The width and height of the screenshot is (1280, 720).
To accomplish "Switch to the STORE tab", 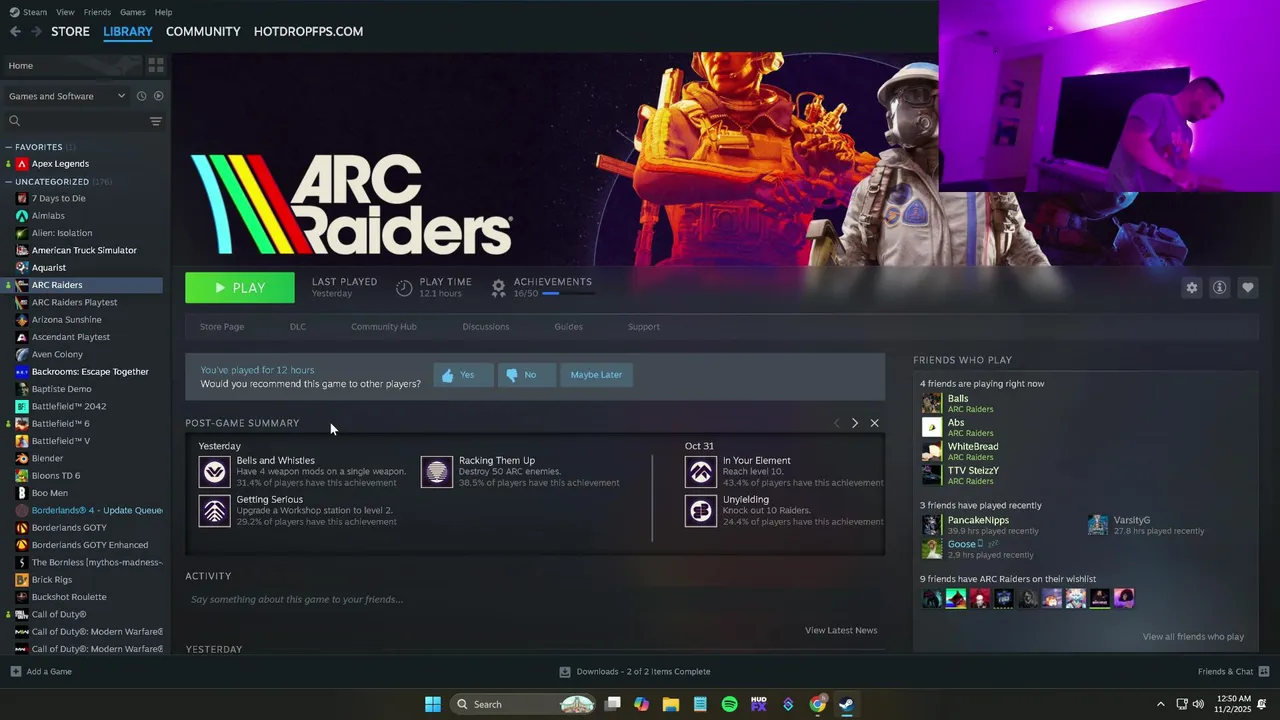I will click(x=70, y=32).
